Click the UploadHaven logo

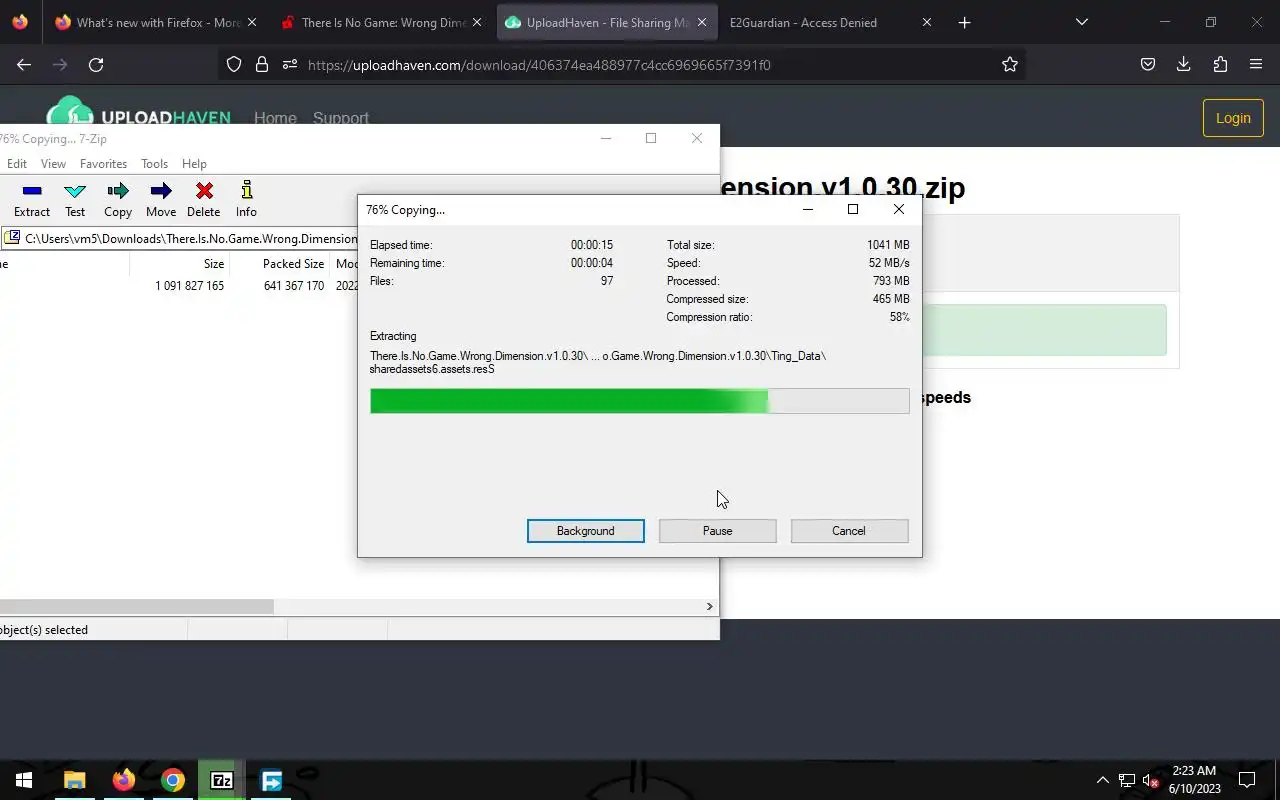tap(139, 112)
